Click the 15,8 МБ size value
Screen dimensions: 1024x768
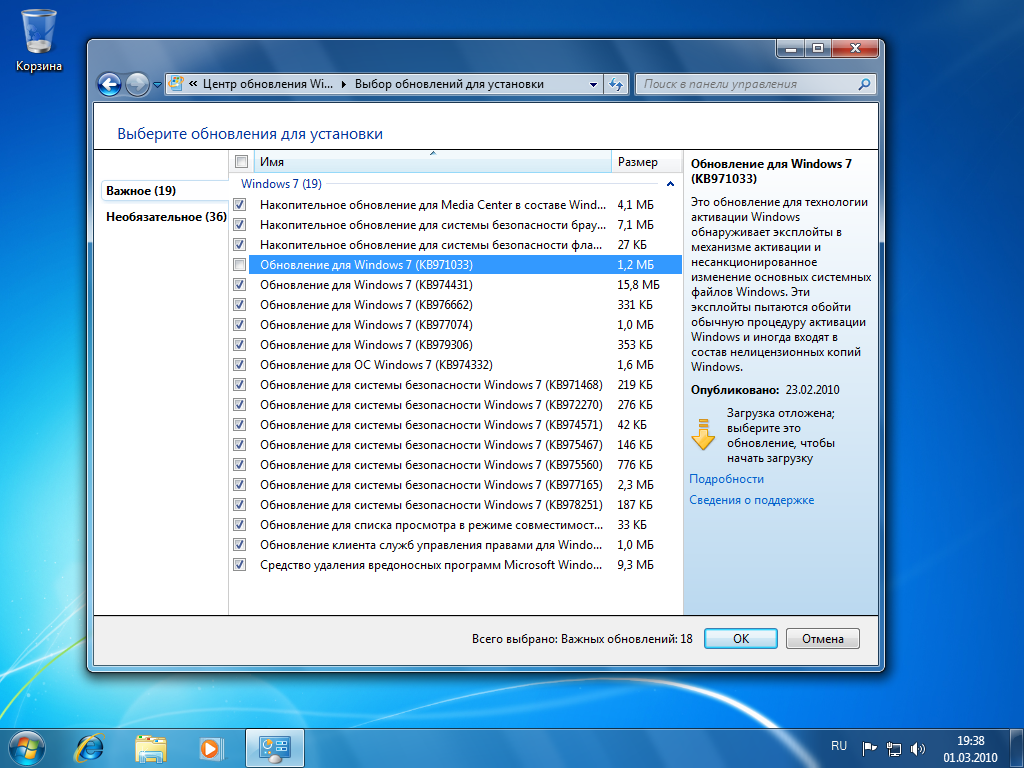coord(638,285)
